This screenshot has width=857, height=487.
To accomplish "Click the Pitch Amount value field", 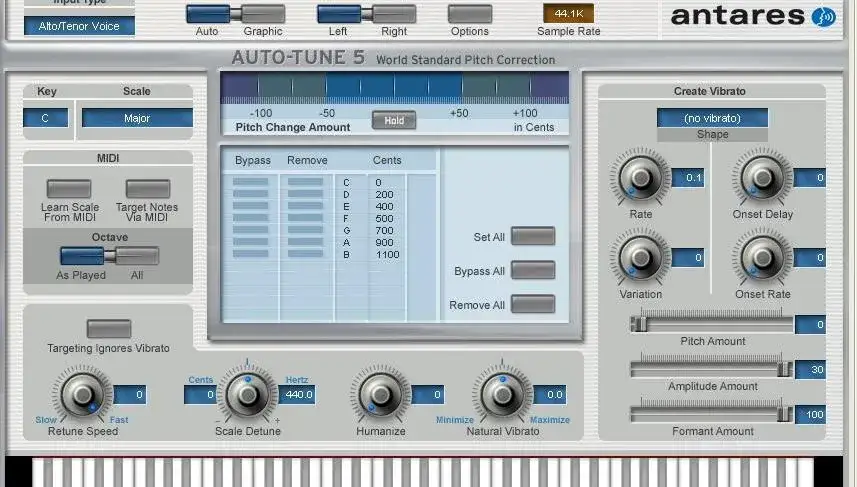I will (811, 324).
